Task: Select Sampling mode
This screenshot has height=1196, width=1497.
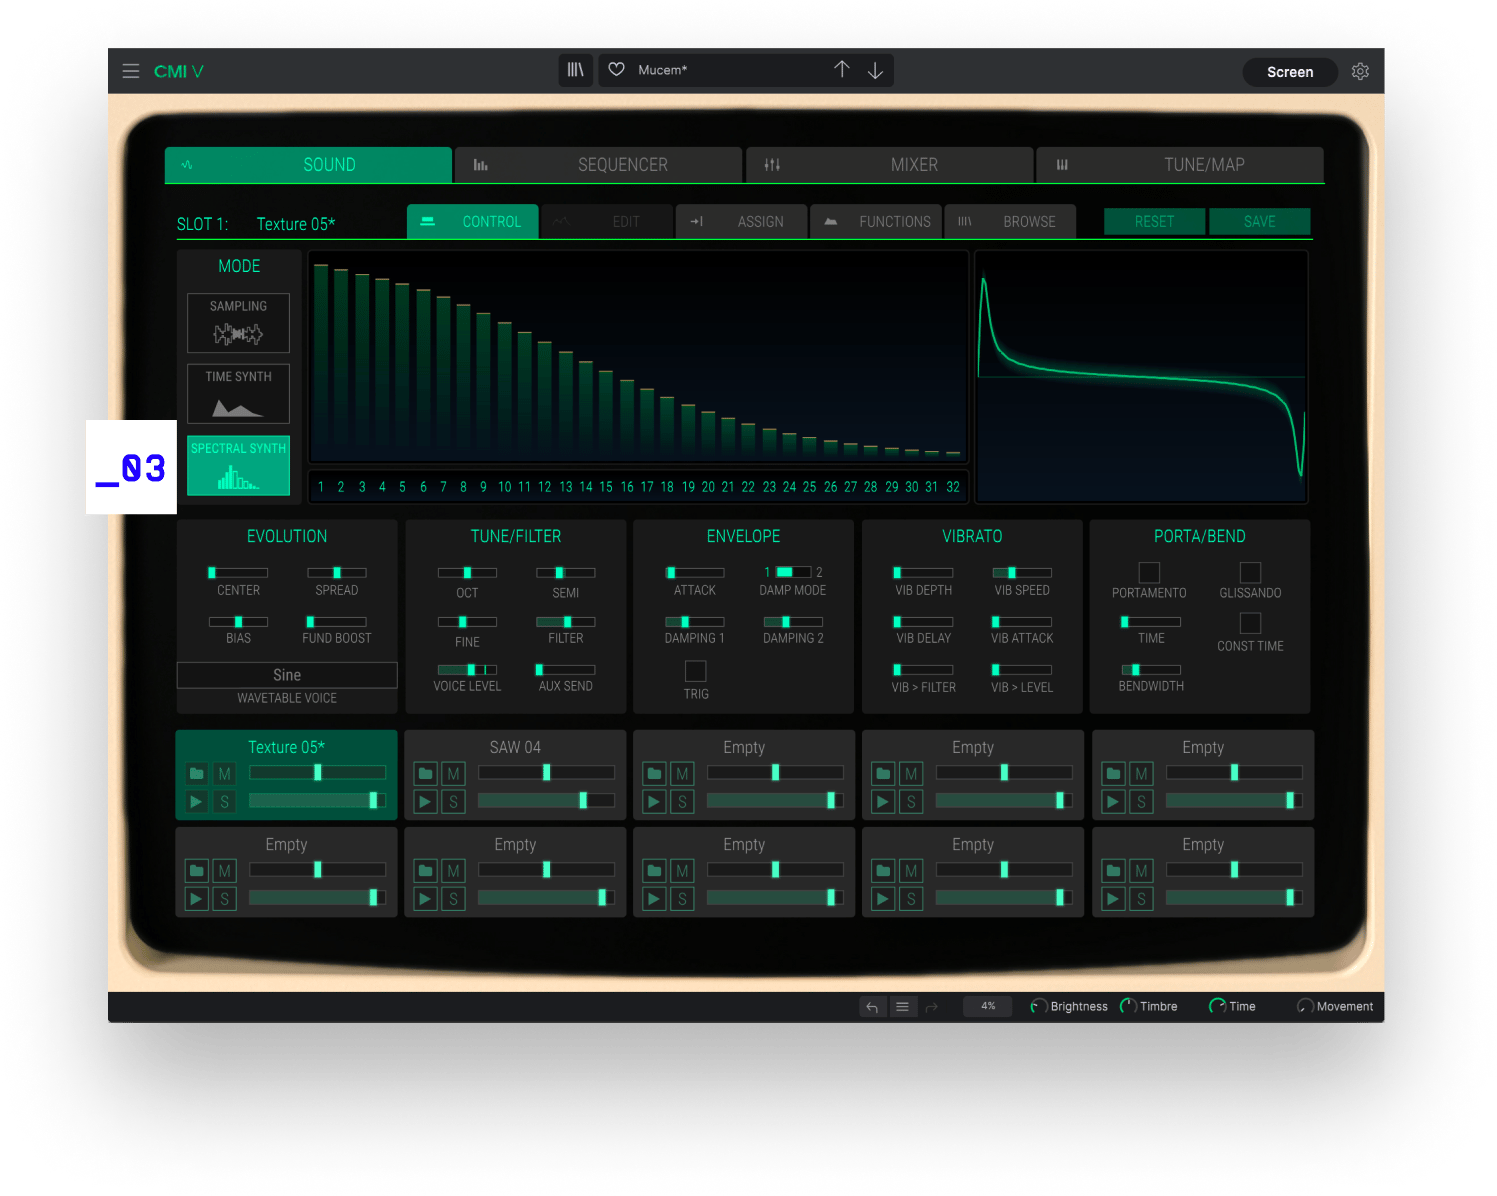Action: (x=238, y=322)
